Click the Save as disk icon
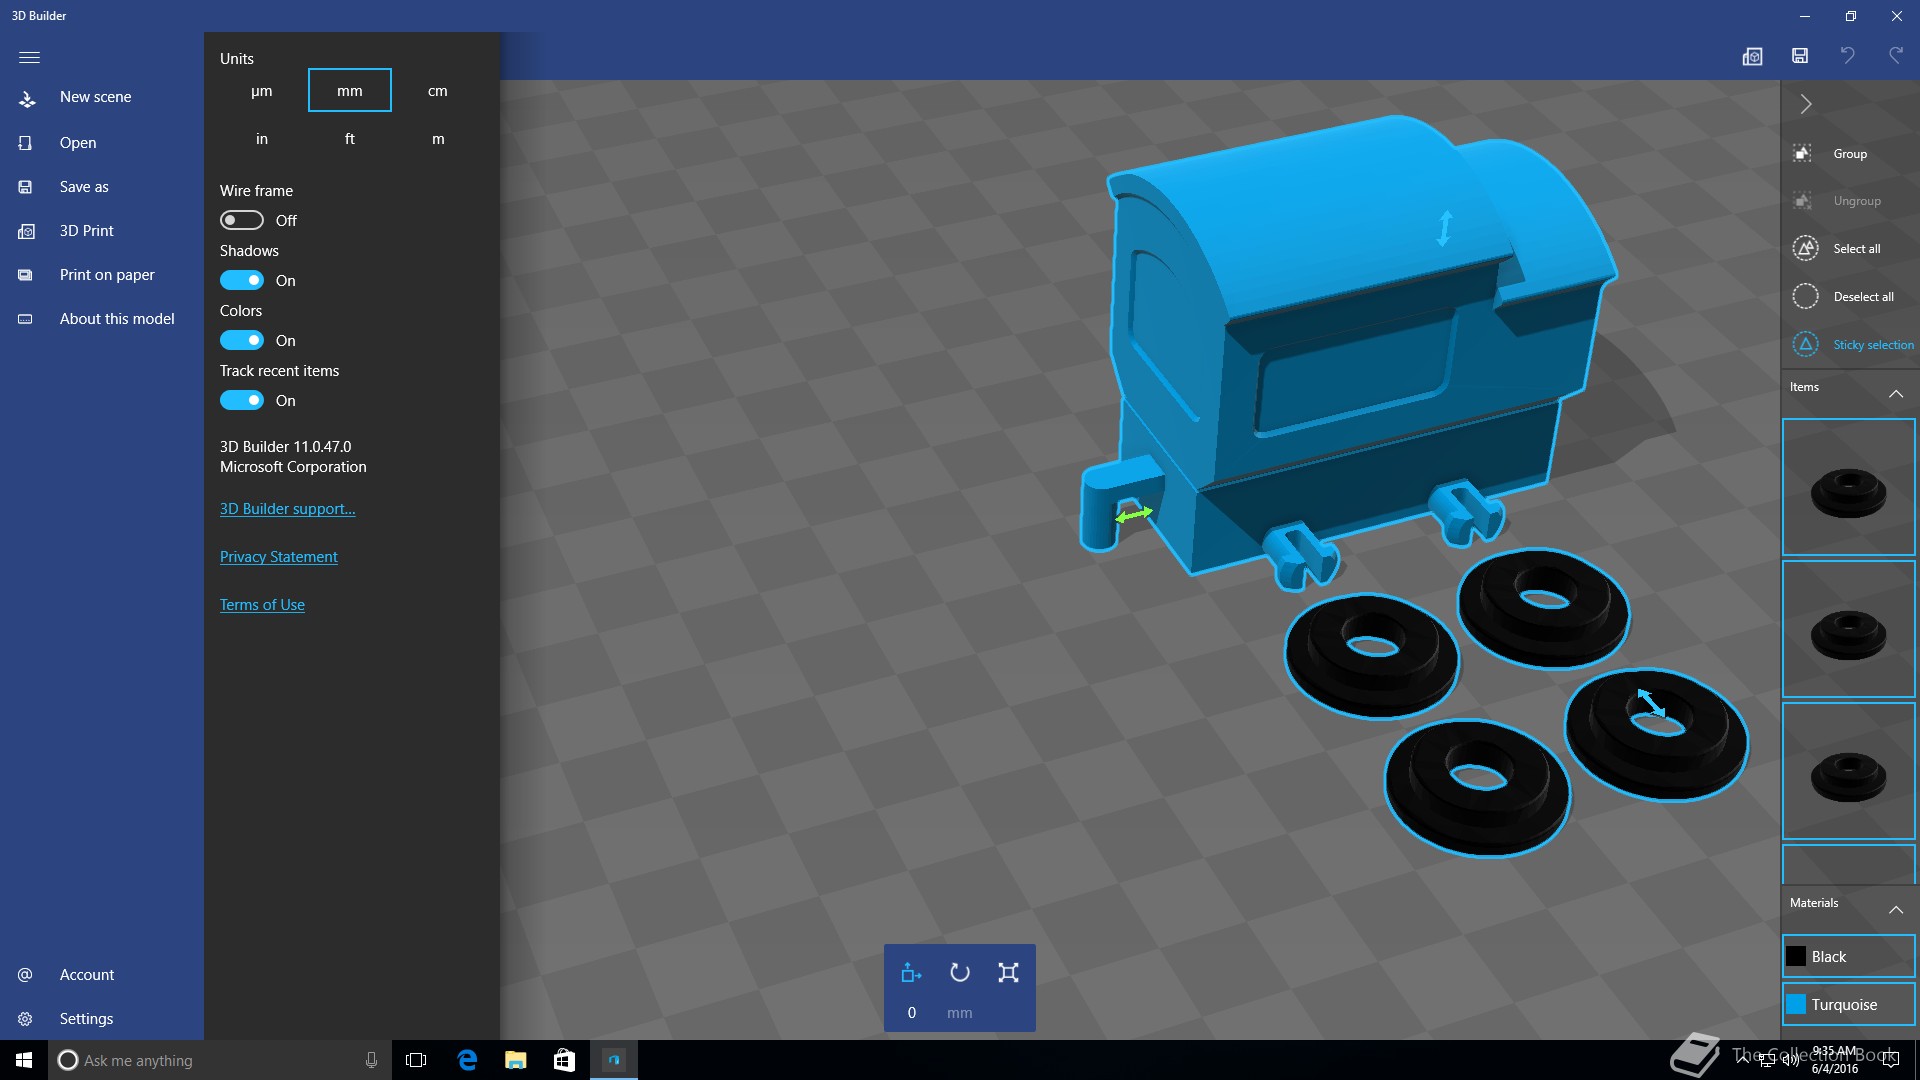The width and height of the screenshot is (1920, 1080). tap(26, 187)
